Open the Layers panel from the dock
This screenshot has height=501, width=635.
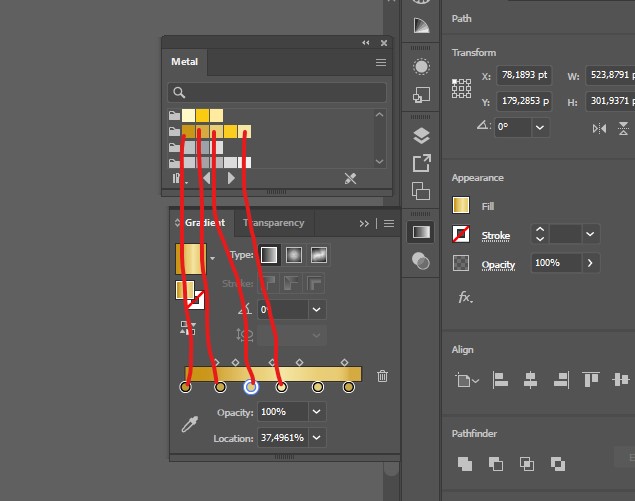click(421, 136)
